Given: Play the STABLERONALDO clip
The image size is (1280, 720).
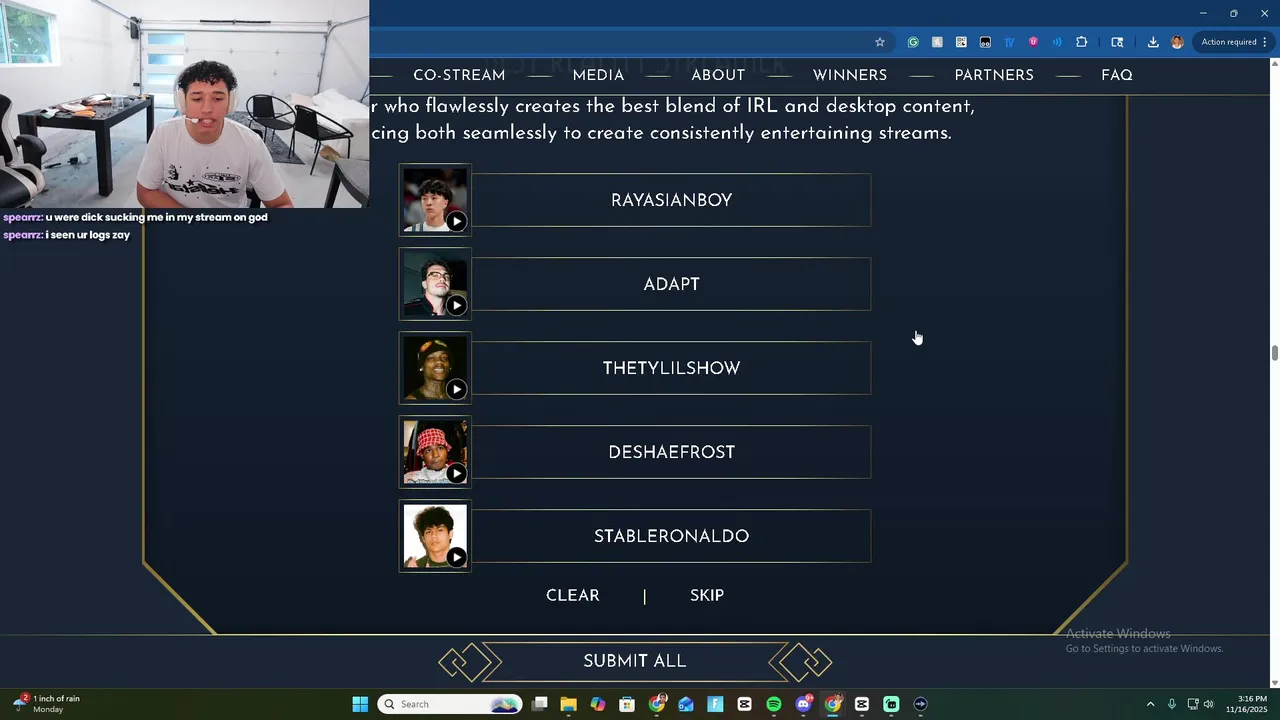Looking at the screenshot, I should [x=456, y=557].
